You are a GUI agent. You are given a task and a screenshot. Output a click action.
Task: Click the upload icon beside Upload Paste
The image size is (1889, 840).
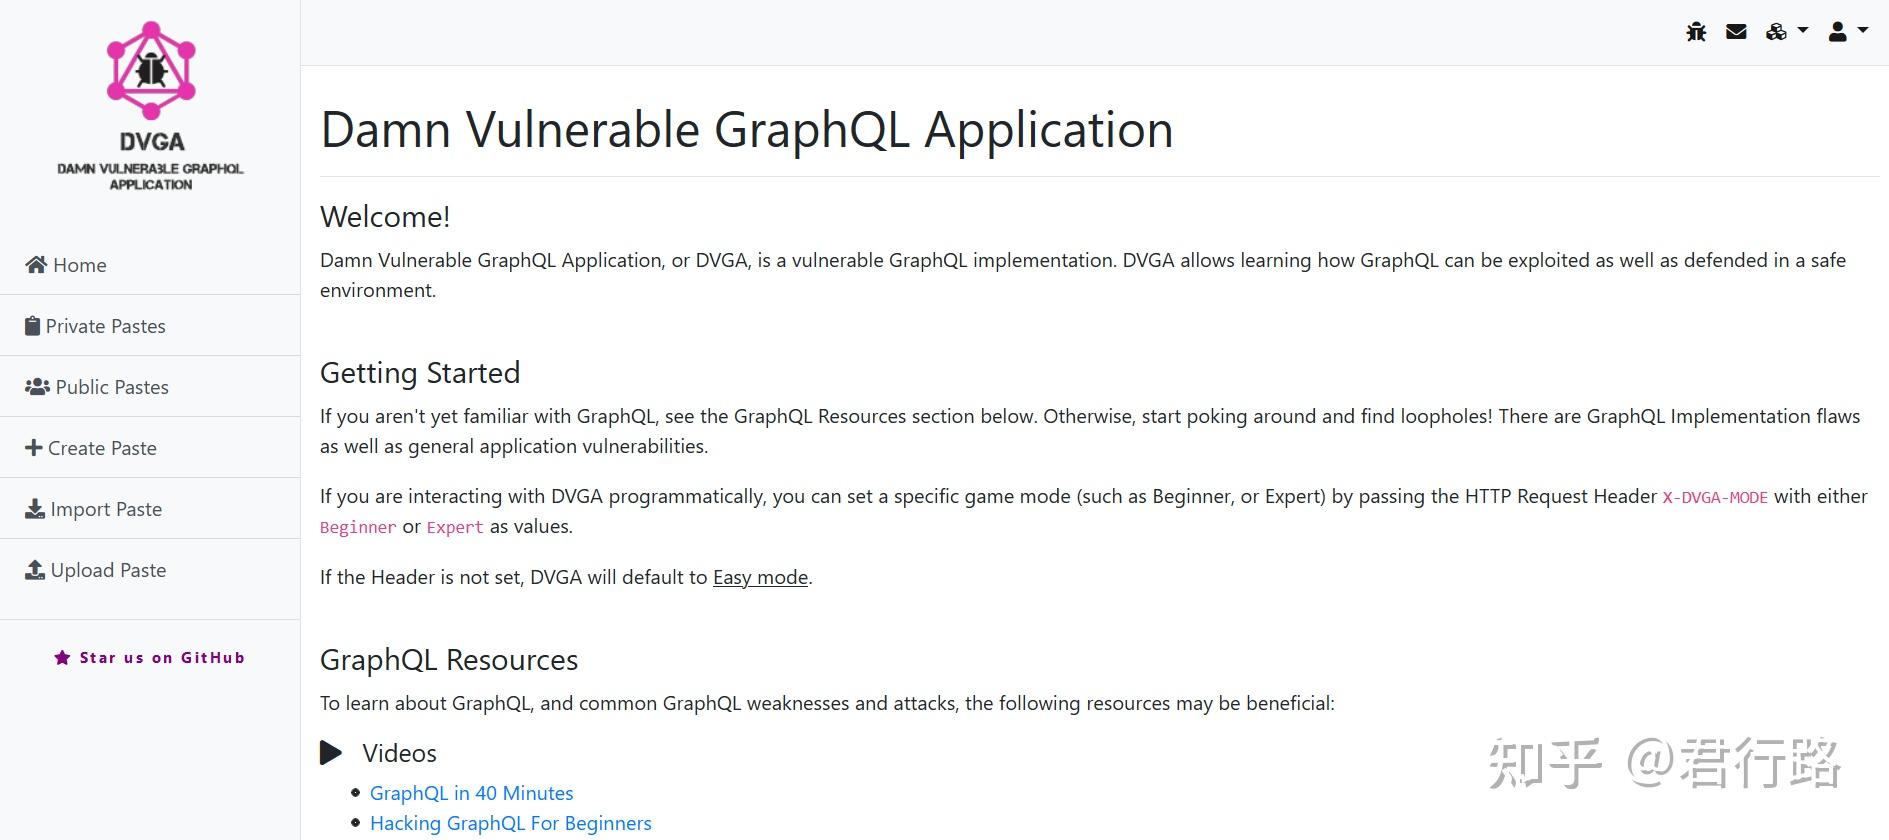point(33,569)
